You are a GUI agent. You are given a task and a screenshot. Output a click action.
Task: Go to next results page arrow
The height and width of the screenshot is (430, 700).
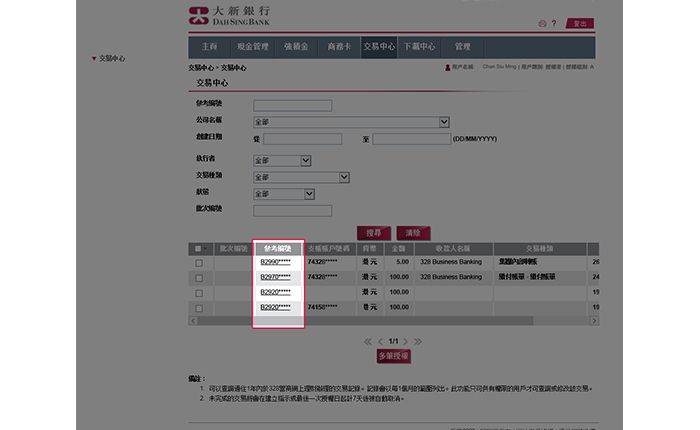pyautogui.click(x=405, y=342)
